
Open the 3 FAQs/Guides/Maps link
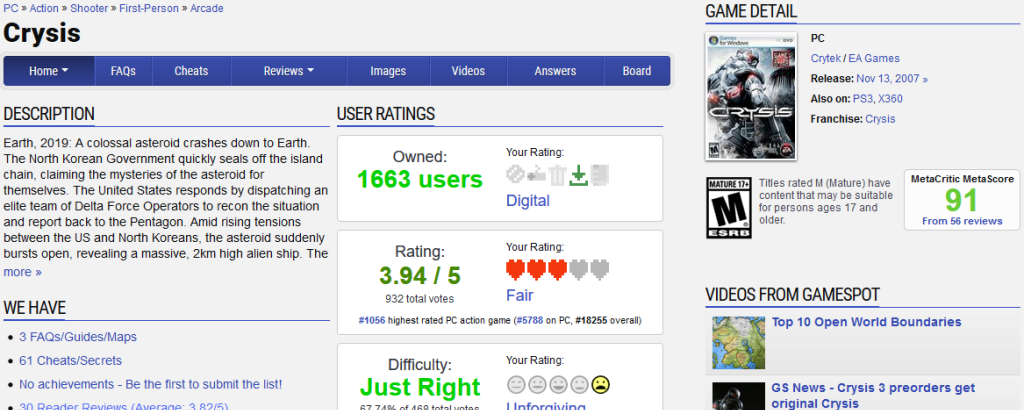(x=78, y=337)
